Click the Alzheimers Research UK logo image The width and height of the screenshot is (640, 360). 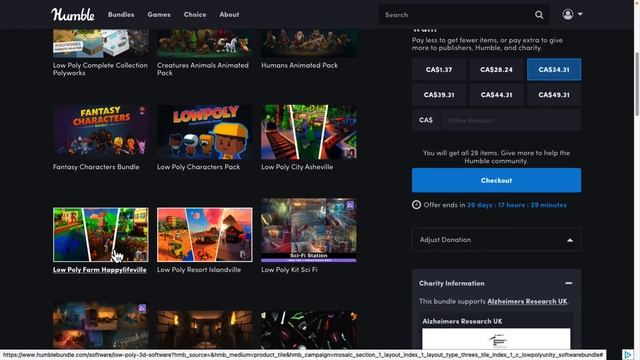point(496,339)
